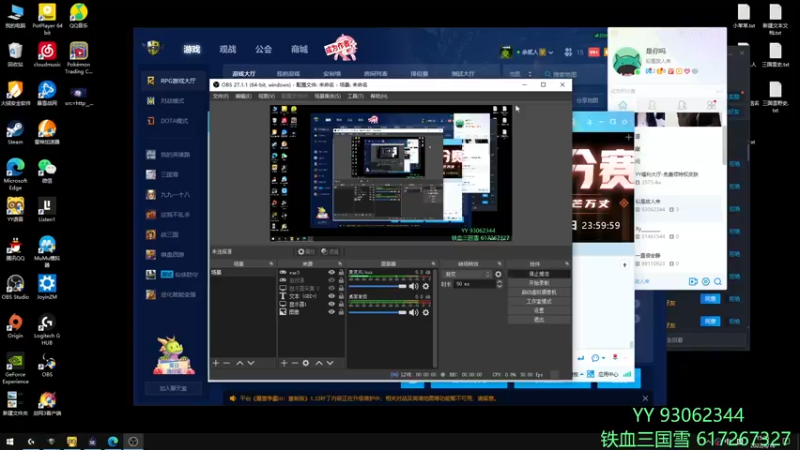The width and height of the screenshot is (800, 450).
Task: Toggle visibility of the display capture source
Action: (x=332, y=304)
